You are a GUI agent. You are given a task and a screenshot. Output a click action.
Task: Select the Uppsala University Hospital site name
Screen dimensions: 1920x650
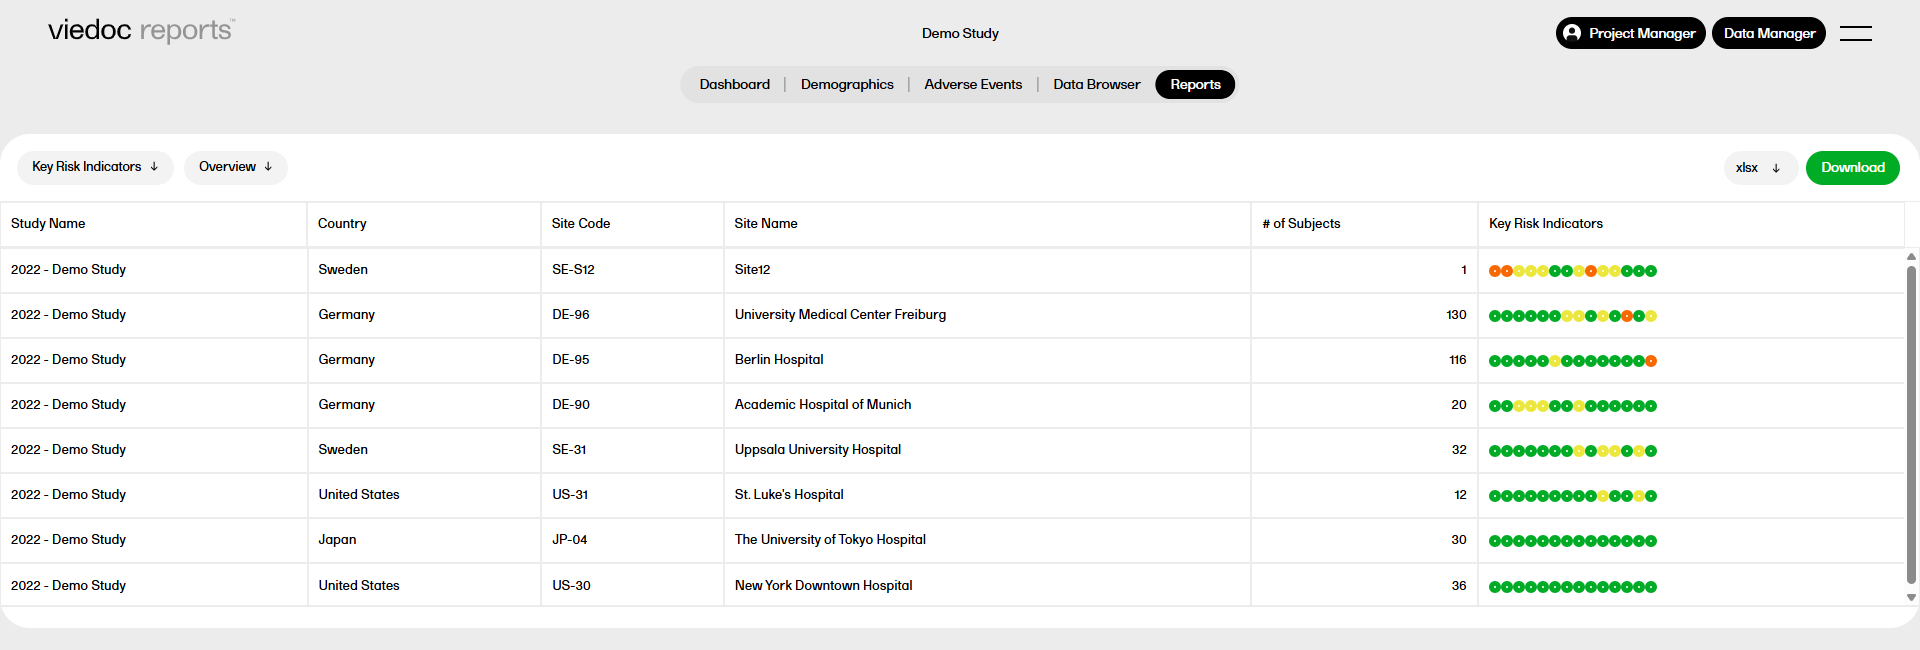click(x=817, y=450)
